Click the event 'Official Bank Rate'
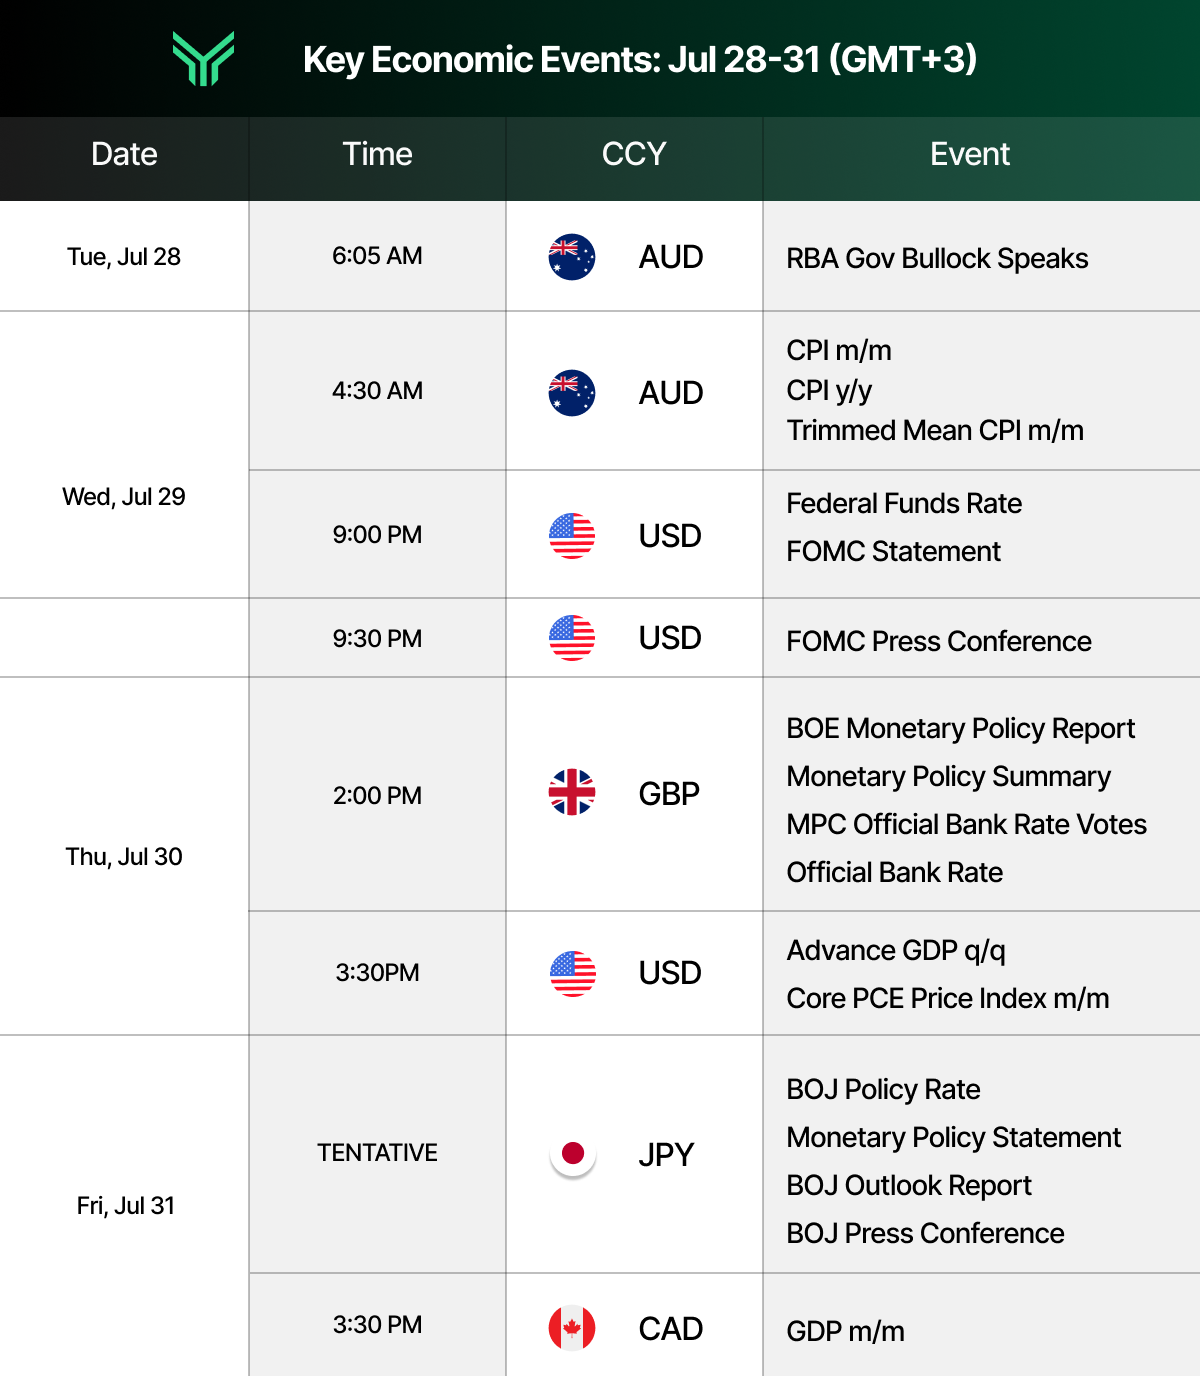The height and width of the screenshot is (1376, 1200). tap(894, 872)
